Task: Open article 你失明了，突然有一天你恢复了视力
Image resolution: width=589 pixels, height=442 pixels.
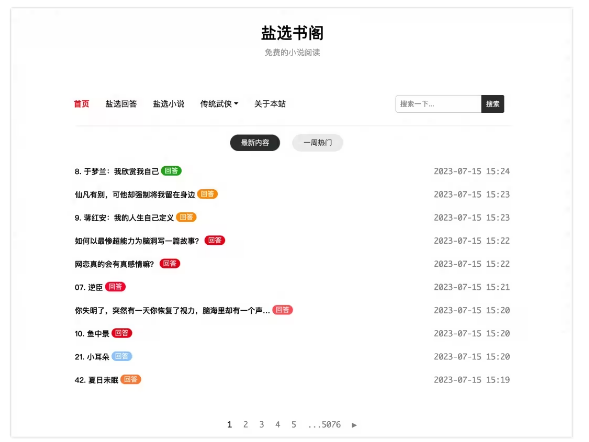Action: tap(172, 311)
